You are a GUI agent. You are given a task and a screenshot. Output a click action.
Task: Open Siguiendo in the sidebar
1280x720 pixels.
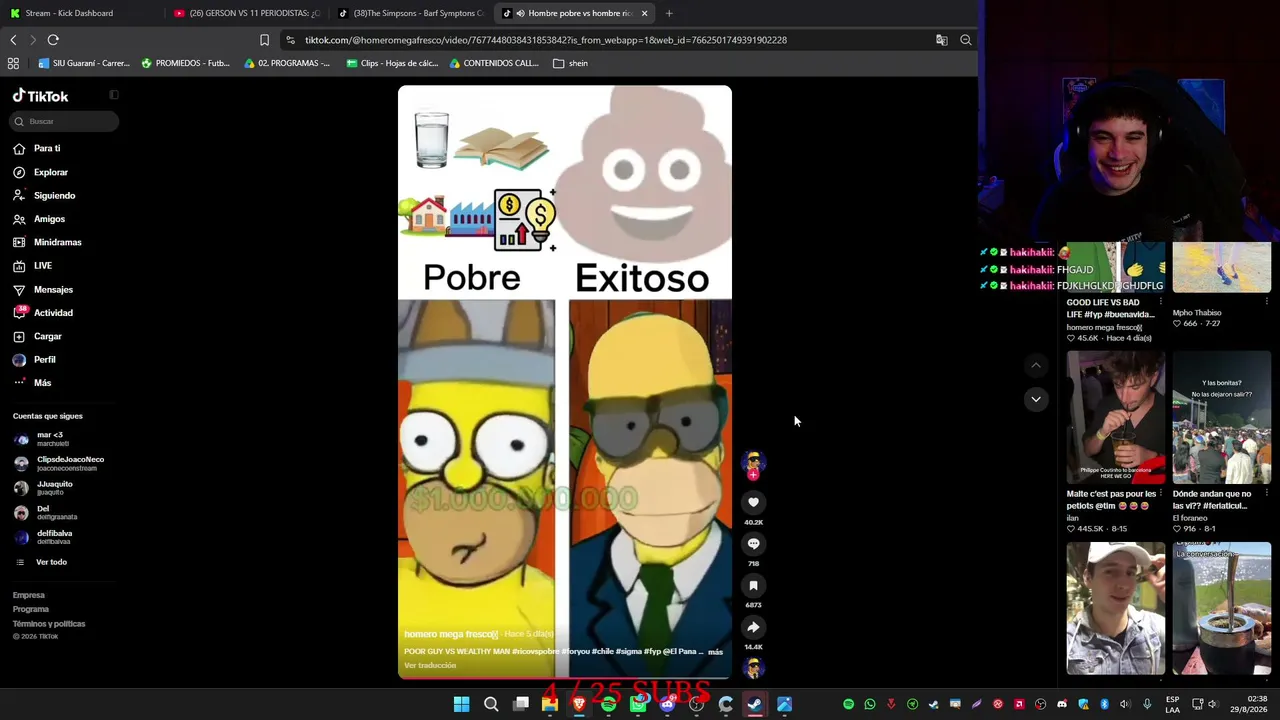44,196
